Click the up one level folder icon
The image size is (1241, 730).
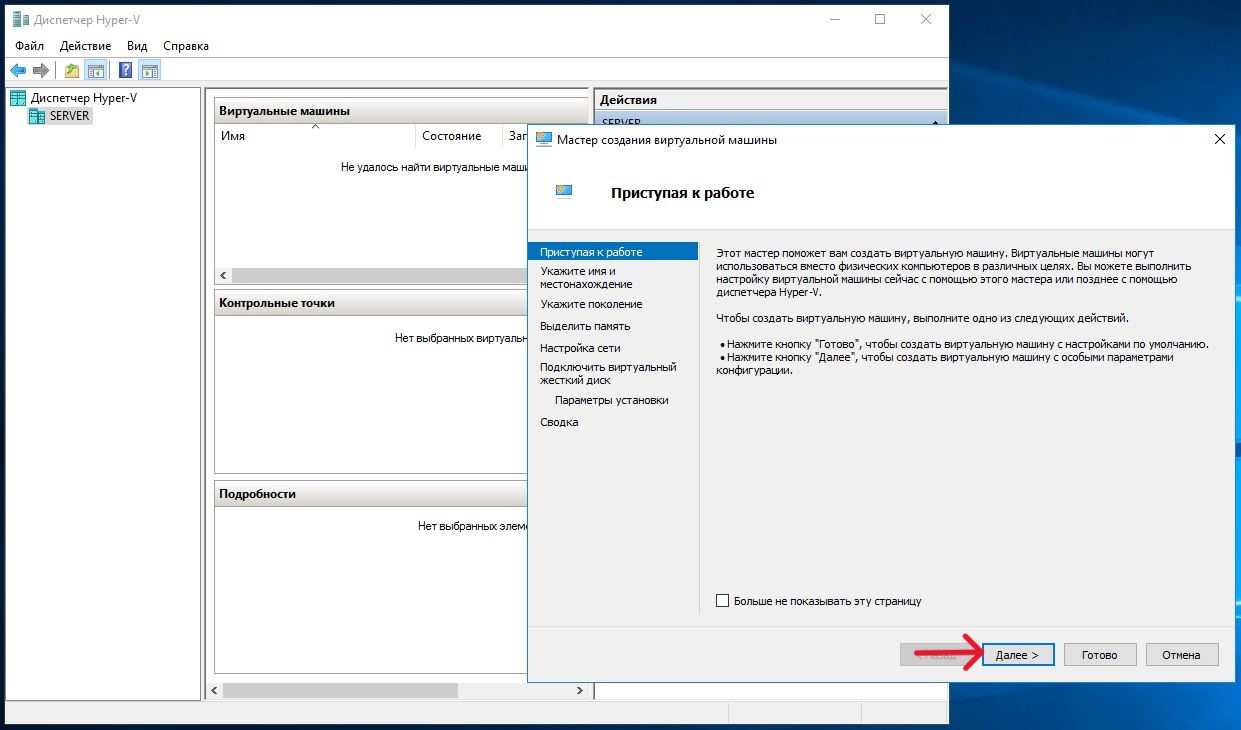tap(71, 70)
